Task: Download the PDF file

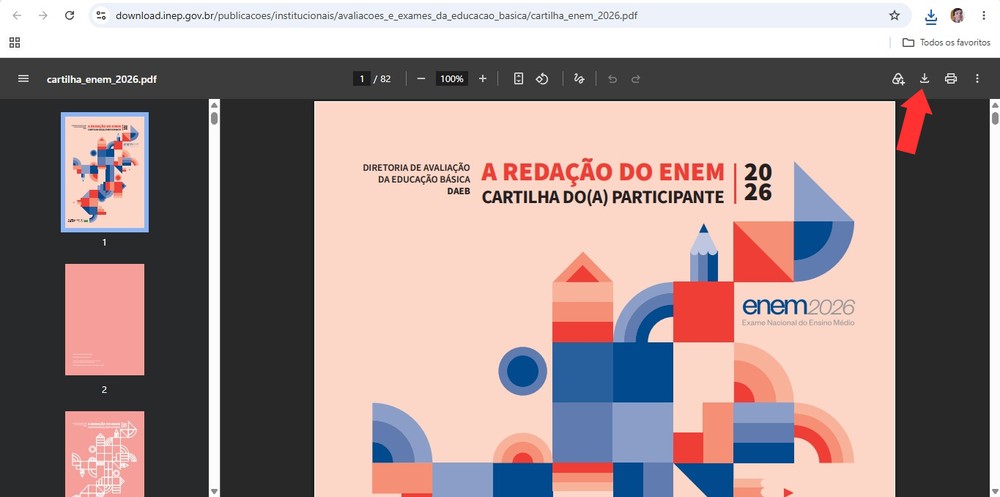Action: coord(924,78)
